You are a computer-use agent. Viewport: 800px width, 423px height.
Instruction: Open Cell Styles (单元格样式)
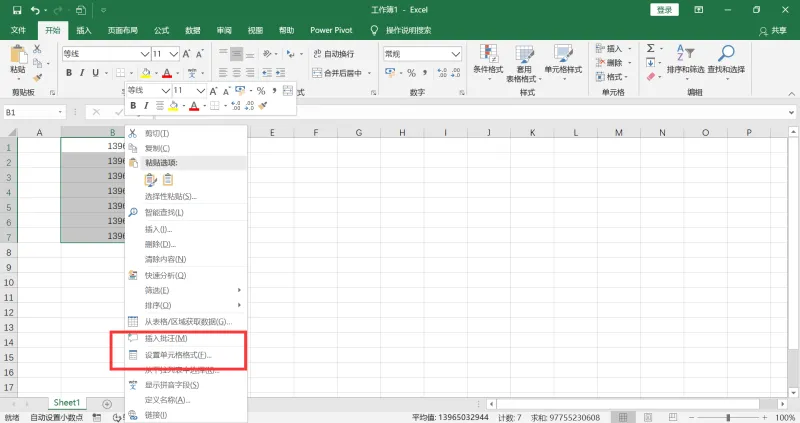coord(563,62)
